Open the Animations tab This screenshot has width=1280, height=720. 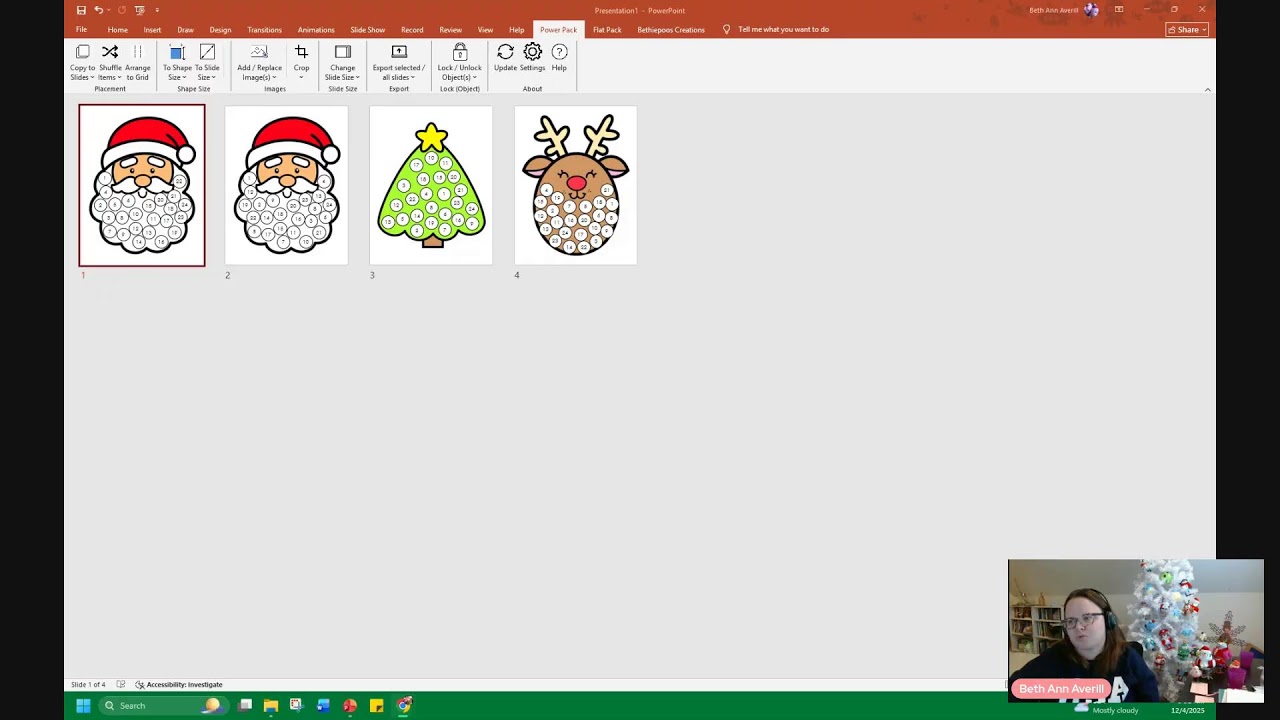coord(316,30)
